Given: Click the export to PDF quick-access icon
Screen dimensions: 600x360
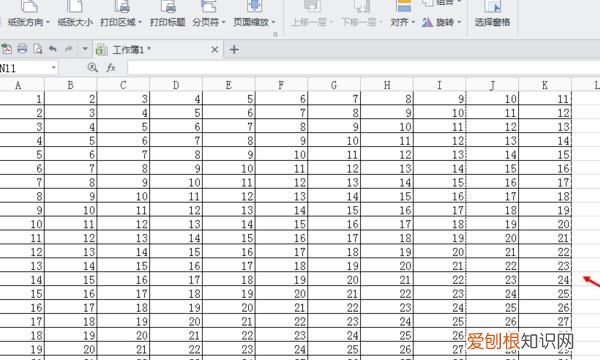Looking at the screenshot, I should point(7,49).
